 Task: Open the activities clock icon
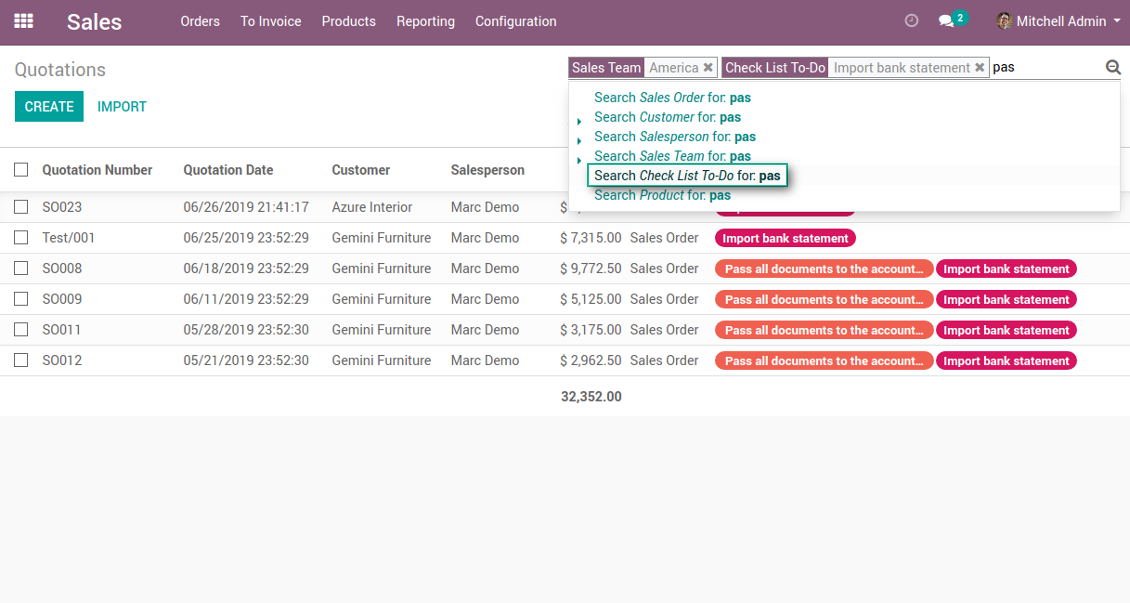(912, 21)
